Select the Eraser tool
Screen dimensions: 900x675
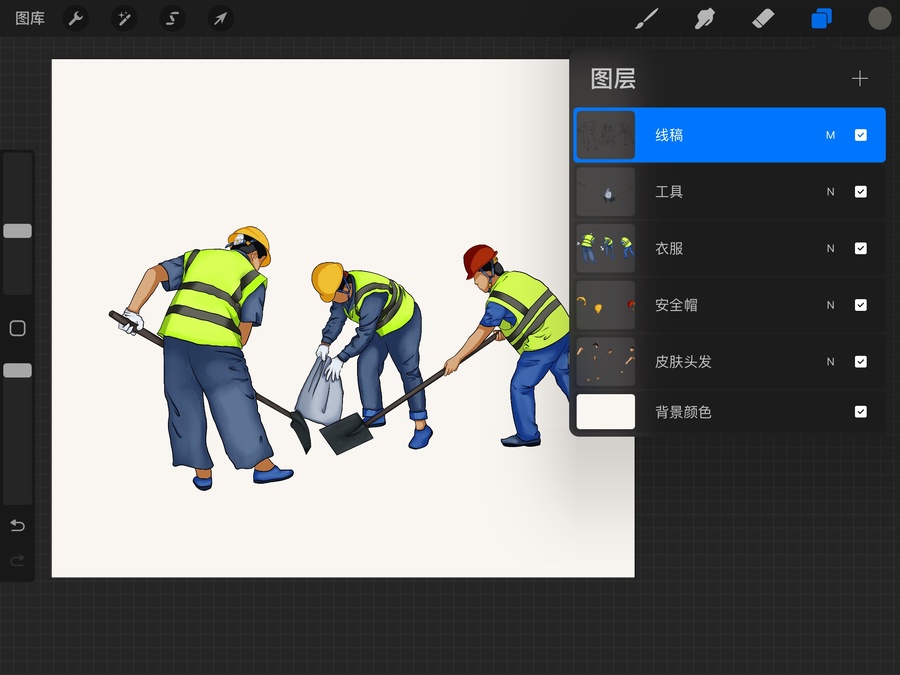coord(763,18)
